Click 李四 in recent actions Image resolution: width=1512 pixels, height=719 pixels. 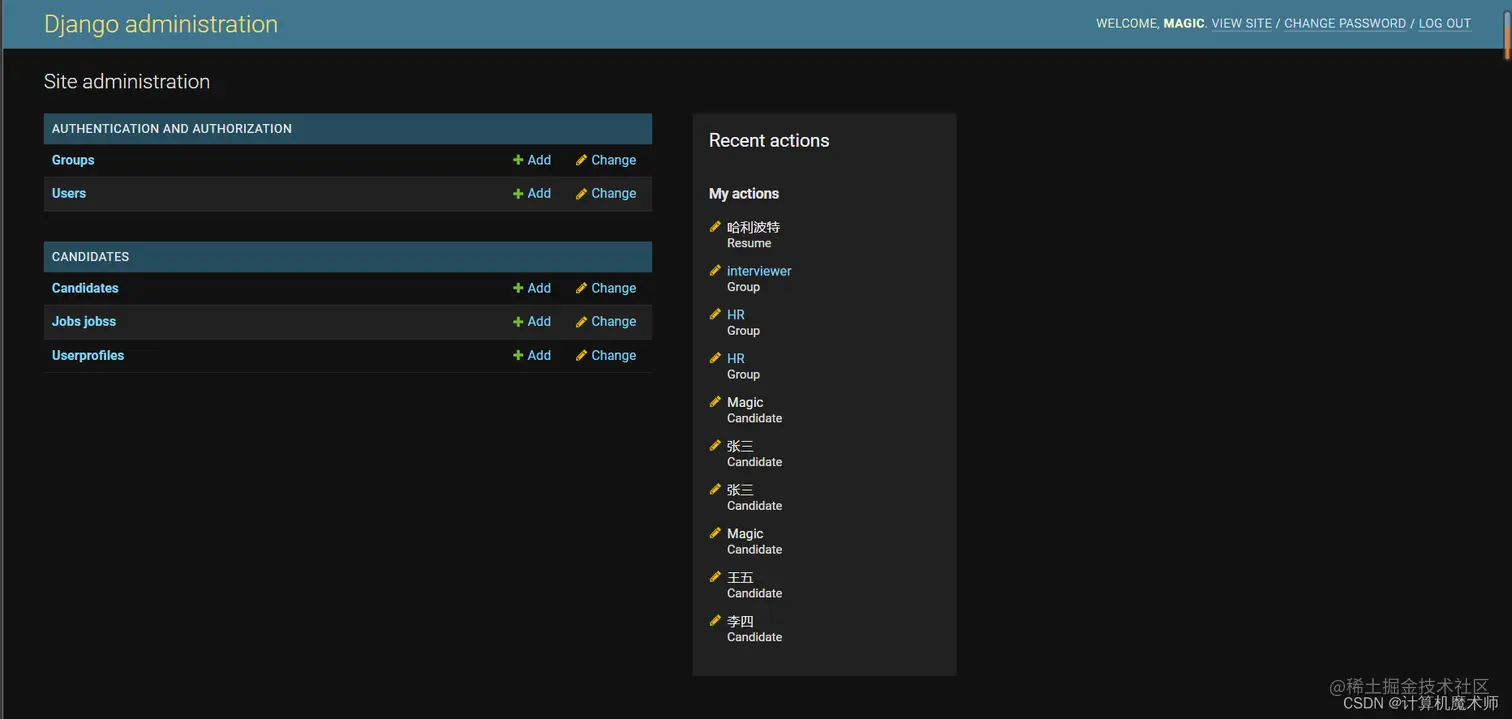740,621
